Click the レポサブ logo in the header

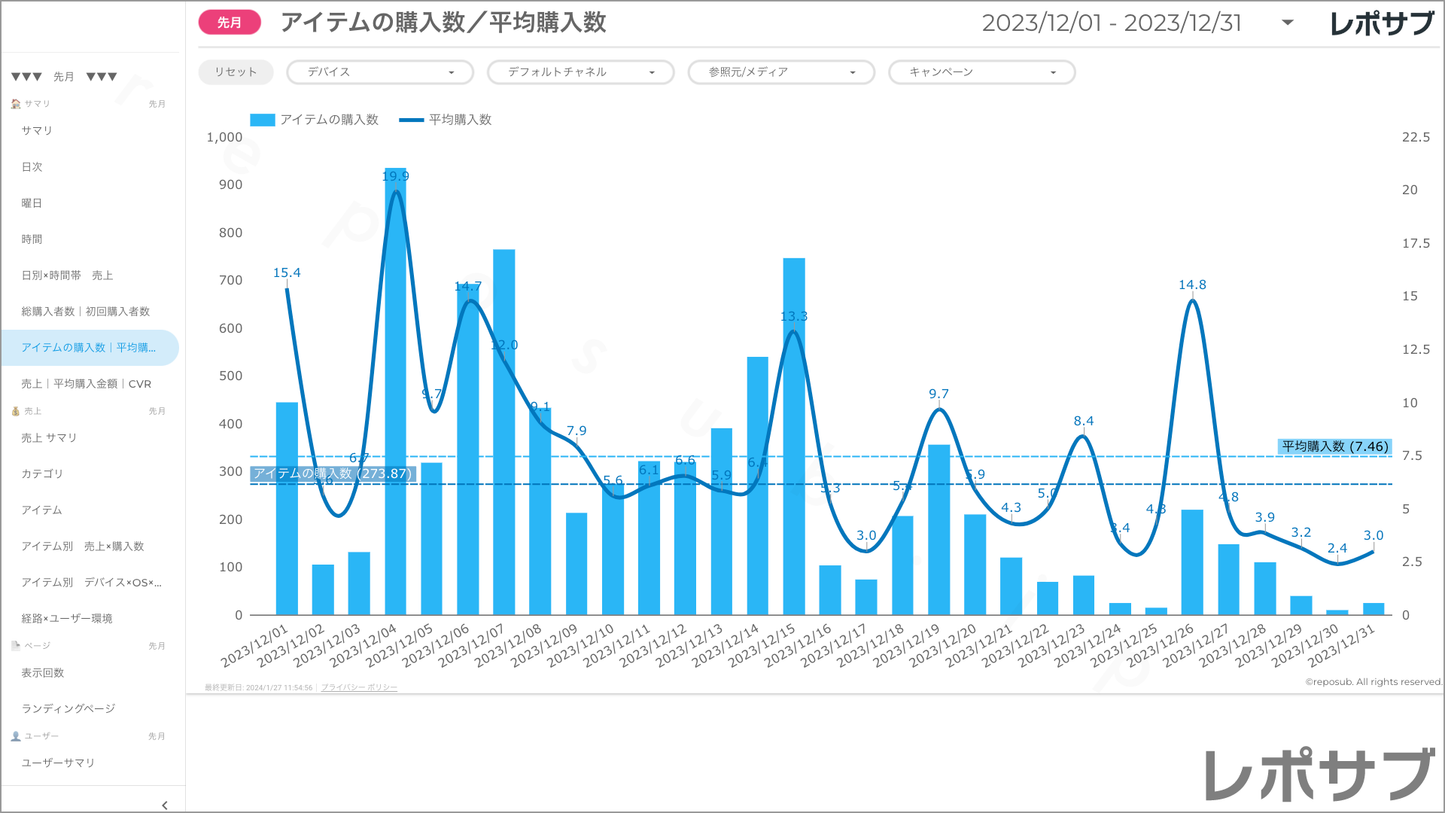pyautogui.click(x=1381, y=24)
